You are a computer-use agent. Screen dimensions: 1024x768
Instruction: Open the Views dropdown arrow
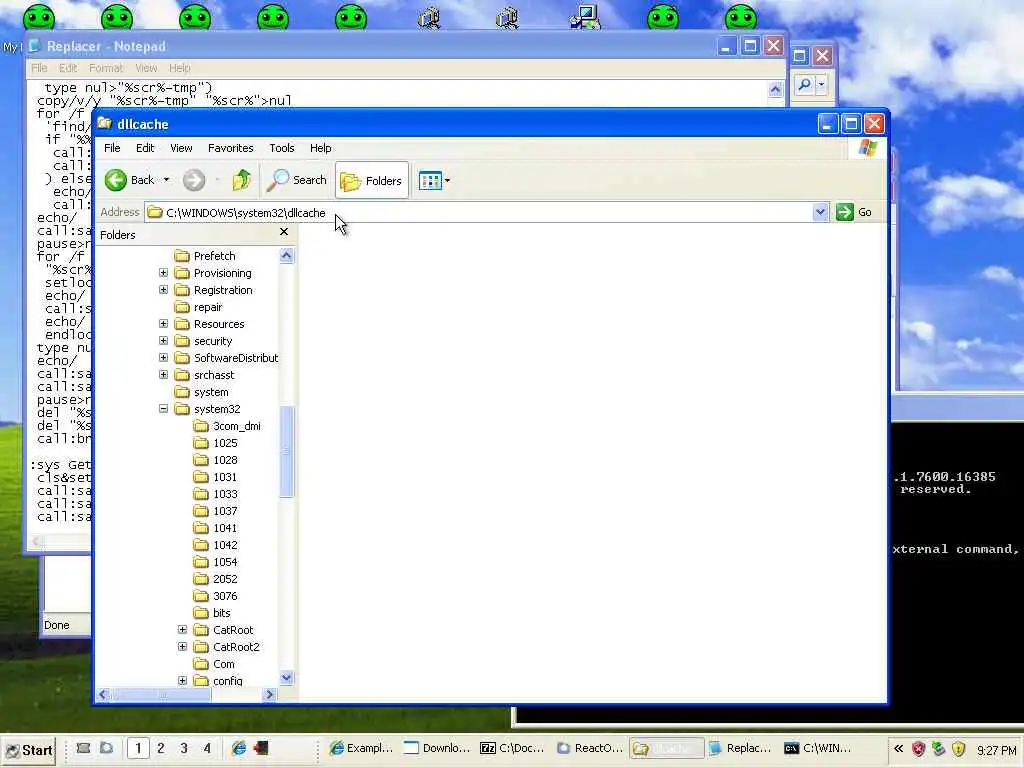tap(447, 181)
